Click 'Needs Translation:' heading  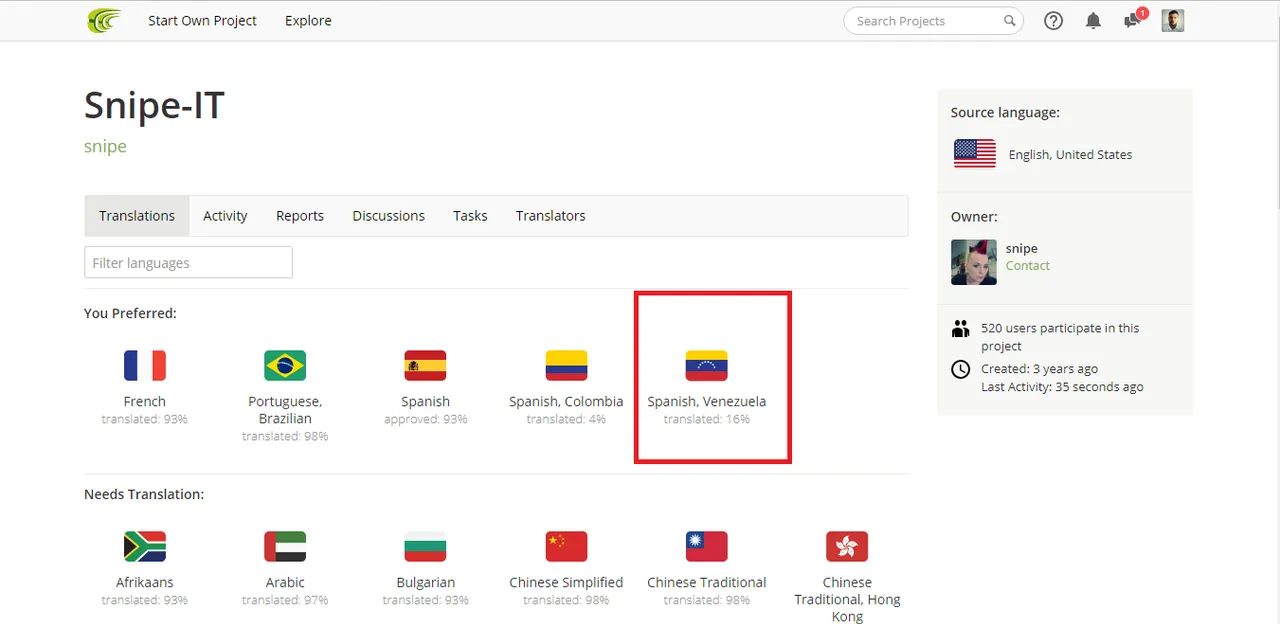coord(144,494)
